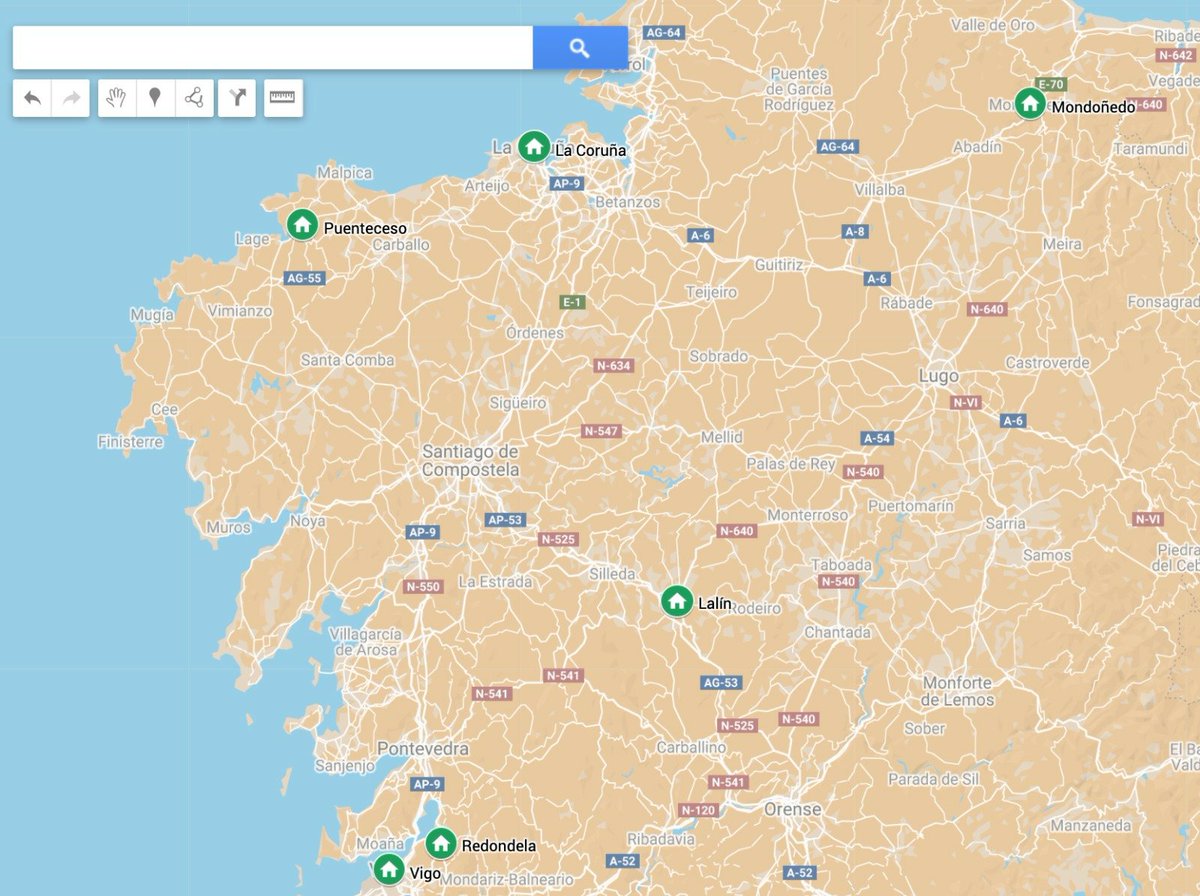Click the Santiago de Compostela city label
Image resolution: width=1200 pixels, height=896 pixels.
(470, 460)
